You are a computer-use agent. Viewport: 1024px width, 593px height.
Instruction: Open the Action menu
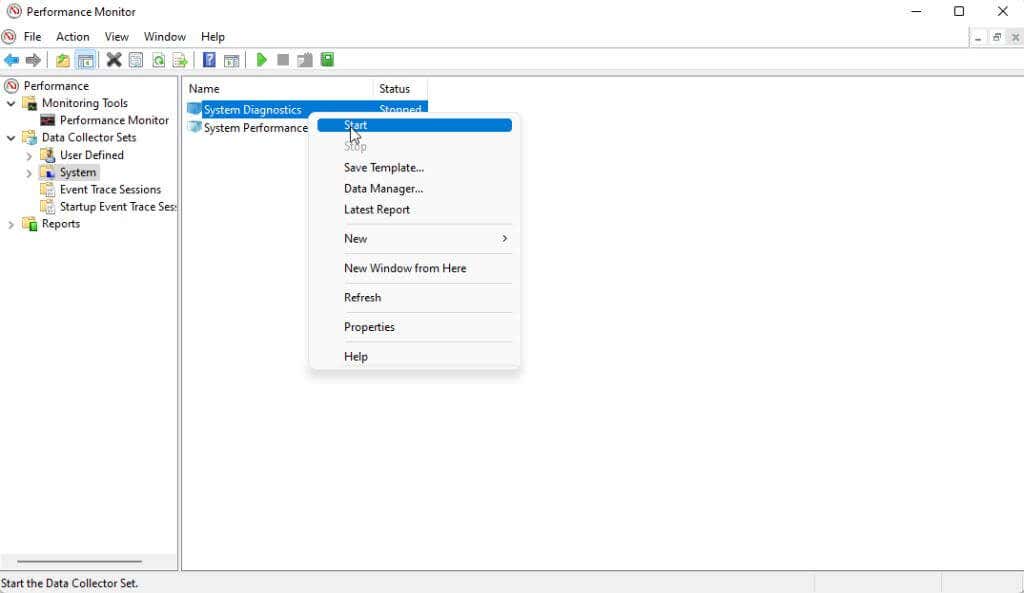pos(72,37)
